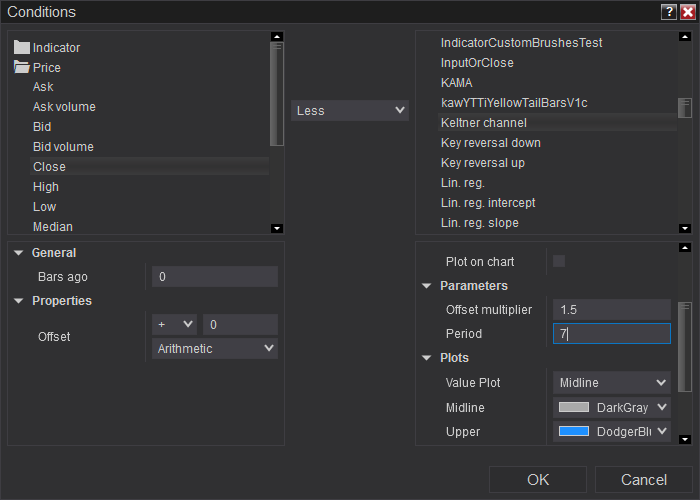Open Upper DodgerBlue color picker
The width and height of the screenshot is (700, 500).
click(x=612, y=431)
